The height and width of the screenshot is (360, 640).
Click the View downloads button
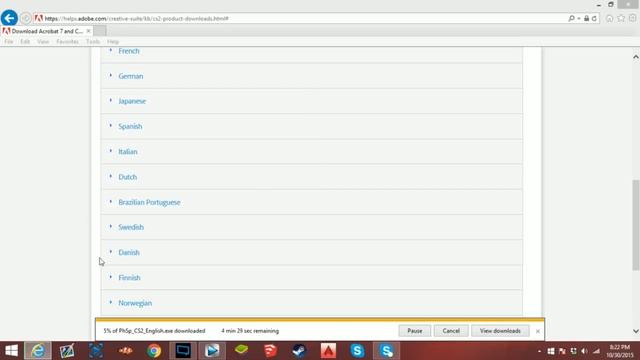click(500, 331)
